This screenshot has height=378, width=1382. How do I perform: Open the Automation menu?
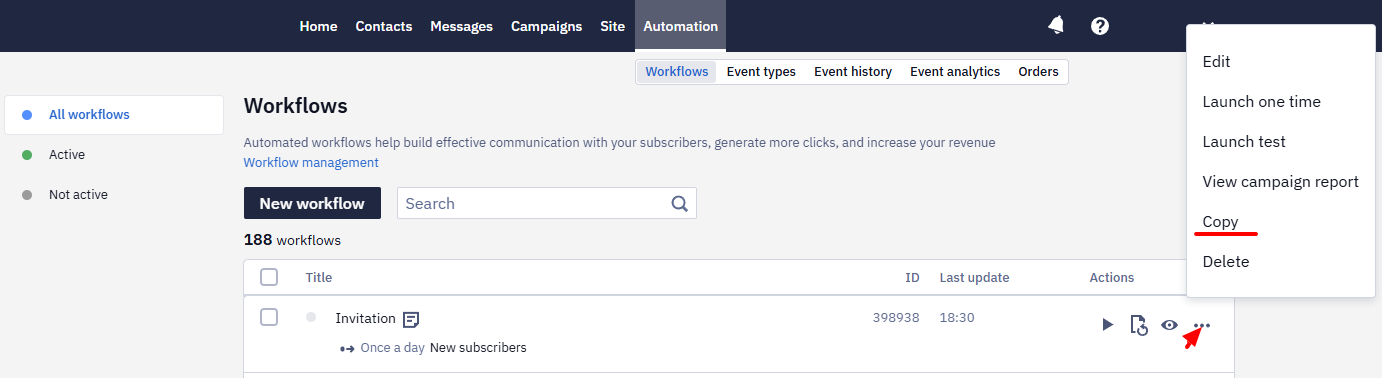680,26
